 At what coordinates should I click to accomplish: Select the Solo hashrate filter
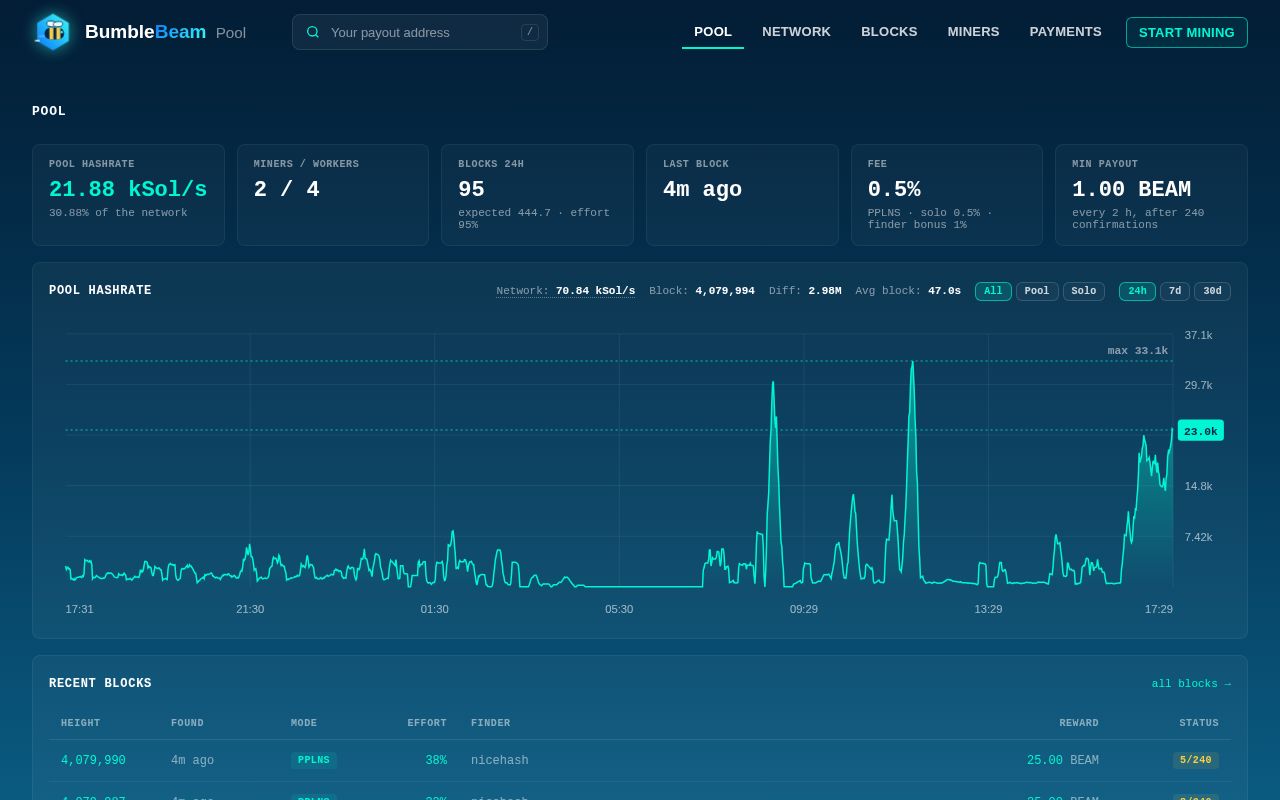coord(1083,291)
